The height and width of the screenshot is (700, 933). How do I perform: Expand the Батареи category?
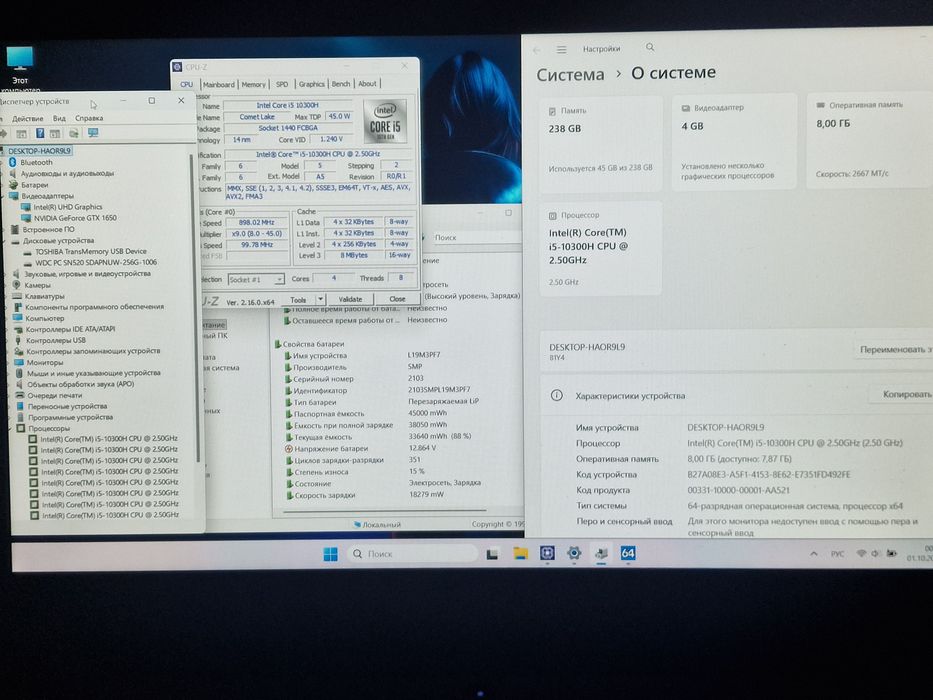(3, 185)
